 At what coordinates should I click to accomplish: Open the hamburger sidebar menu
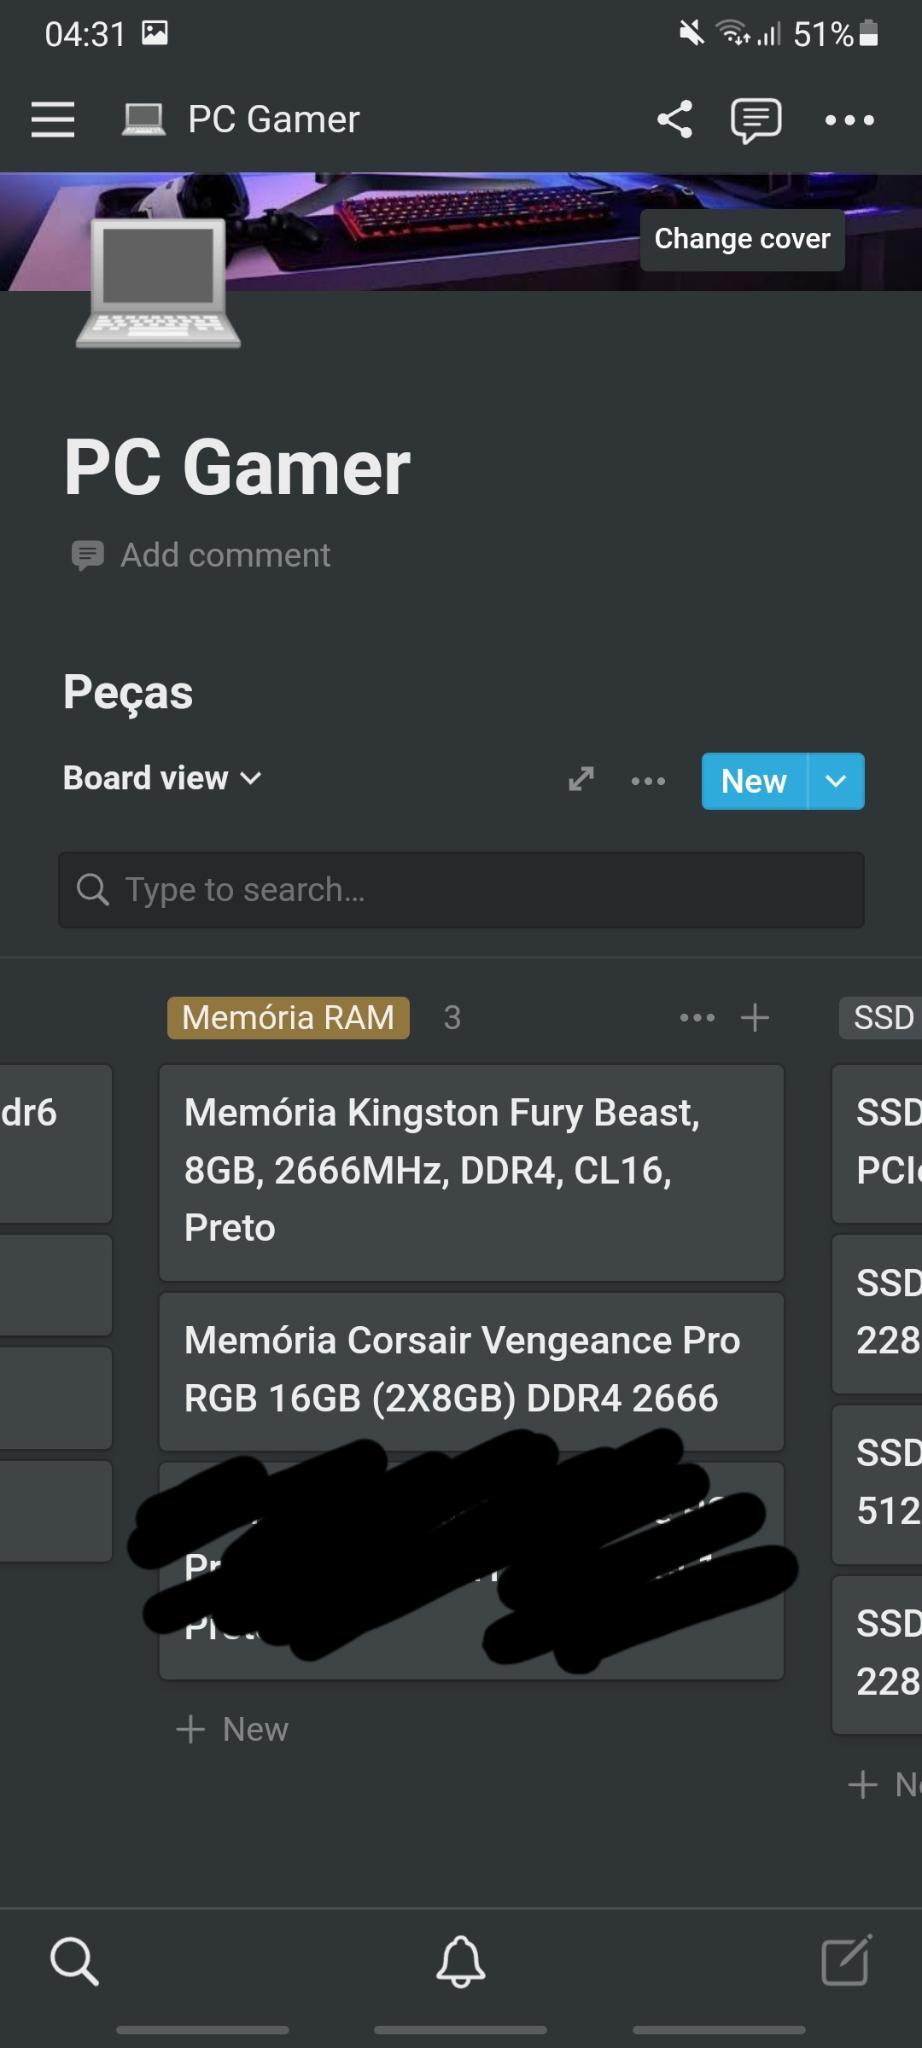(53, 119)
